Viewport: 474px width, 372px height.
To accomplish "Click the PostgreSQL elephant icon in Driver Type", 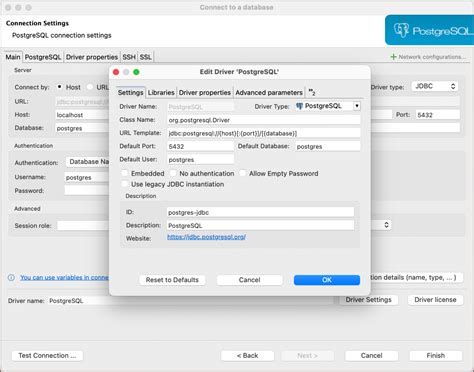I will coord(299,106).
